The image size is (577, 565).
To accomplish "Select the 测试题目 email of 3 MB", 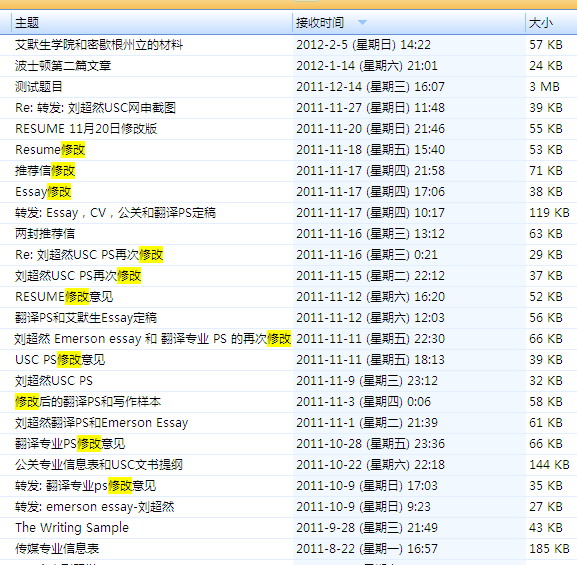I will click(x=288, y=87).
